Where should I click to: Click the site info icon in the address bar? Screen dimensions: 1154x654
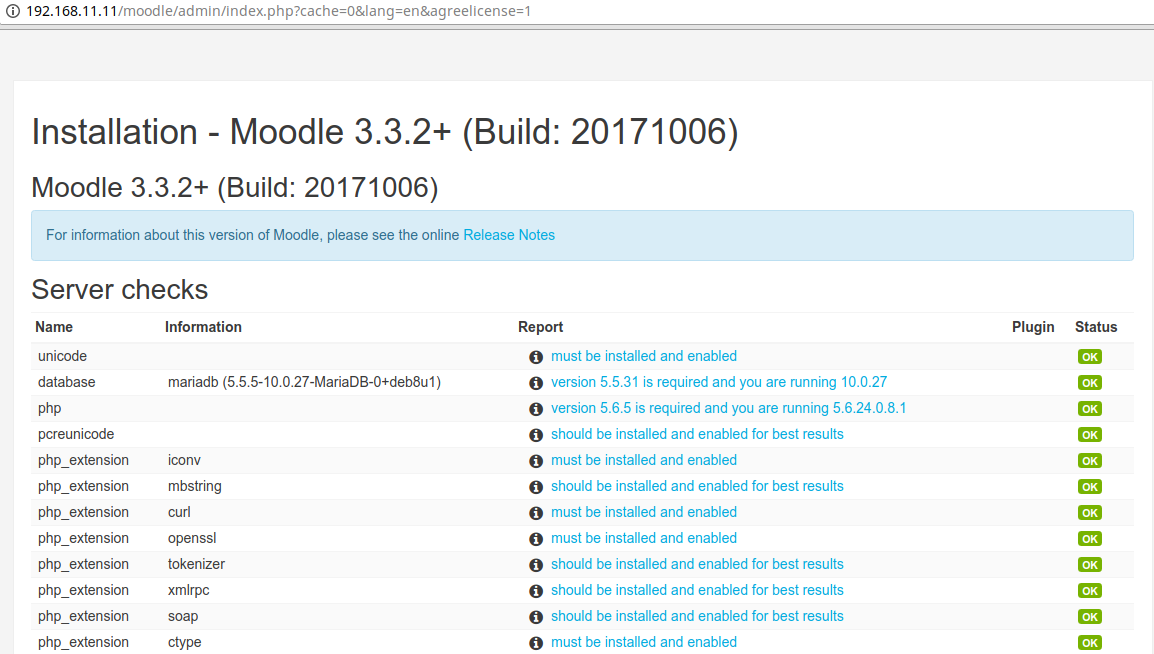11,13
